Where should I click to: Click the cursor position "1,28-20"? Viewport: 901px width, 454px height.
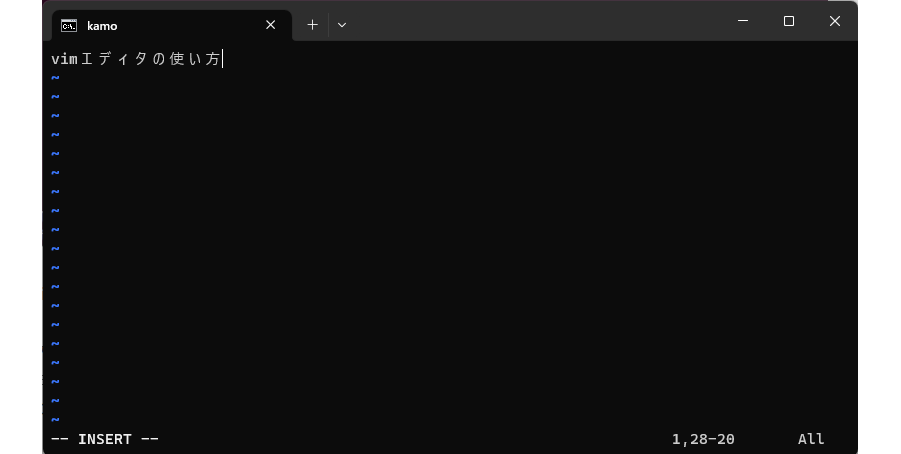click(x=703, y=439)
